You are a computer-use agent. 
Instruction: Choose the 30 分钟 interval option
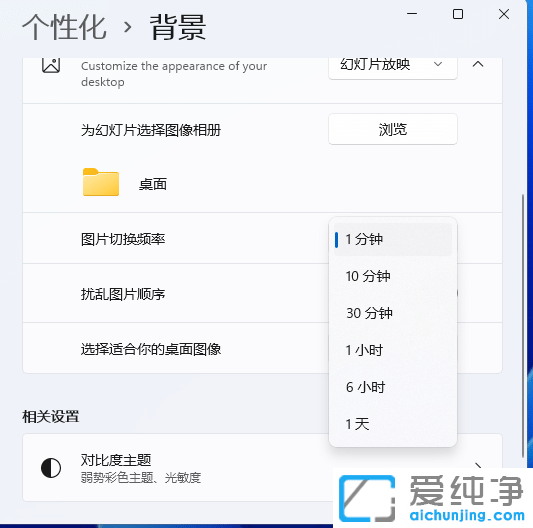click(393, 313)
